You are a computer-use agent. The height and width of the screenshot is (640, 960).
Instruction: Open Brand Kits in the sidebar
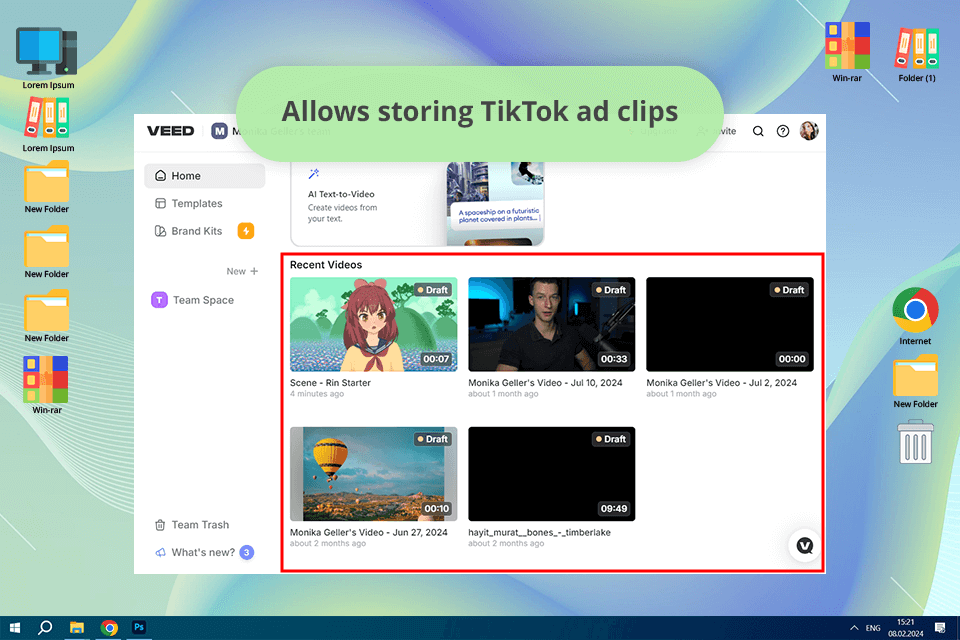click(189, 231)
